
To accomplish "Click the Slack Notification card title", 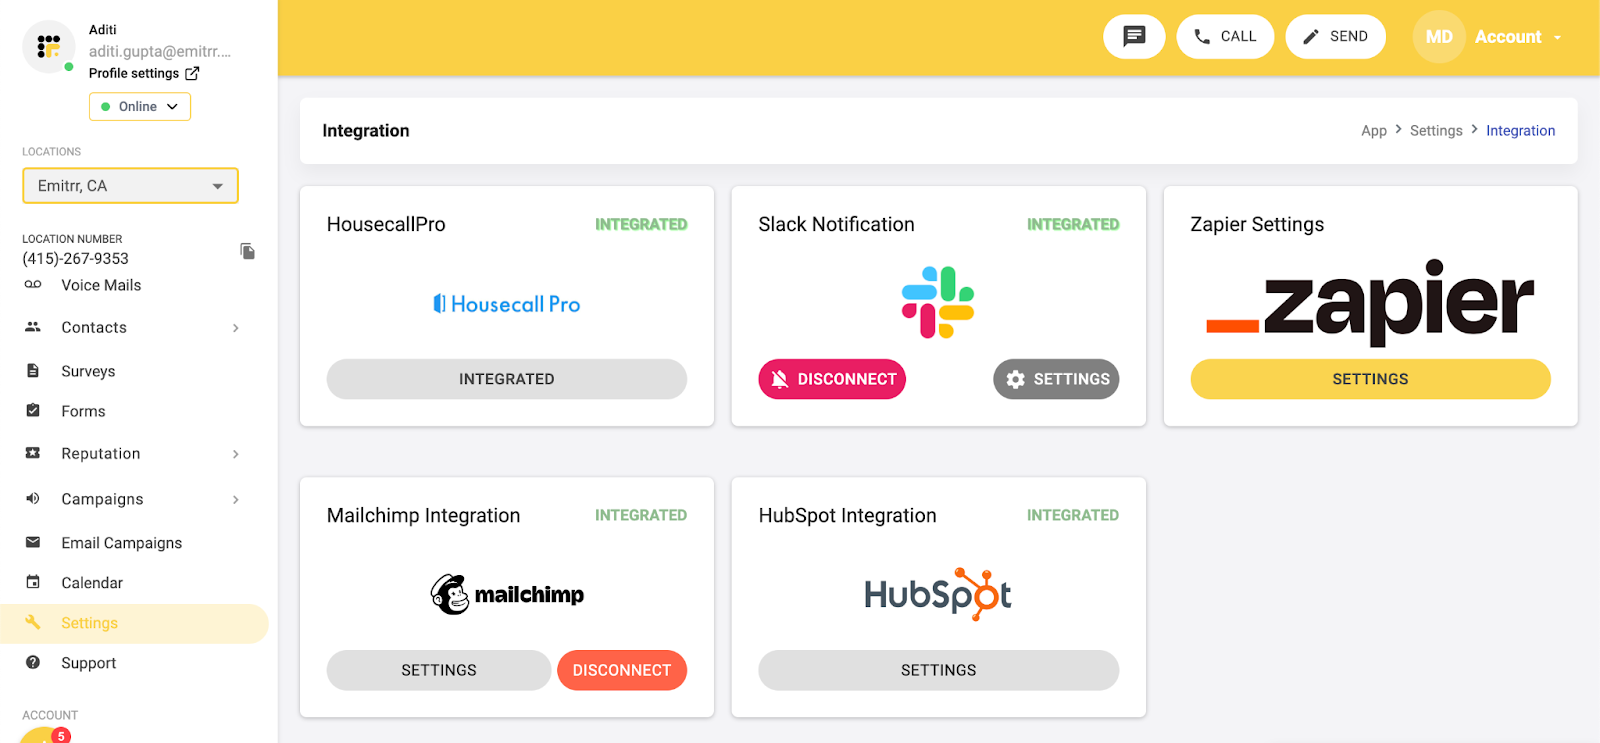I will point(836,224).
